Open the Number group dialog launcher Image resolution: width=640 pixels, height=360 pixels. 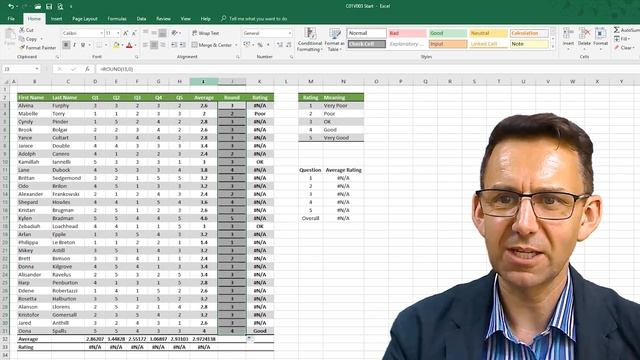pos(291,57)
